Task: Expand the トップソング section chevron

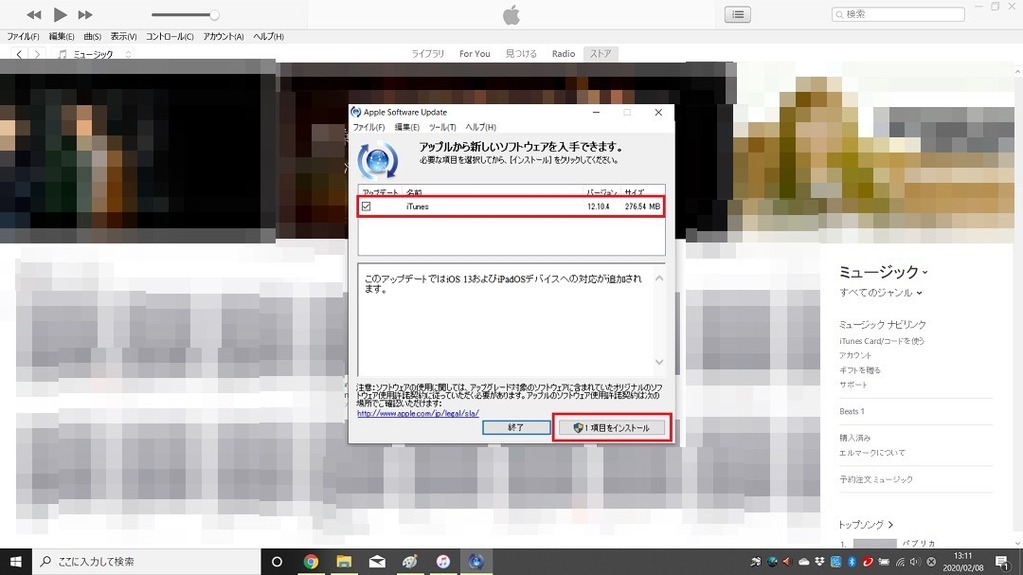Action: pyautogui.click(x=890, y=524)
